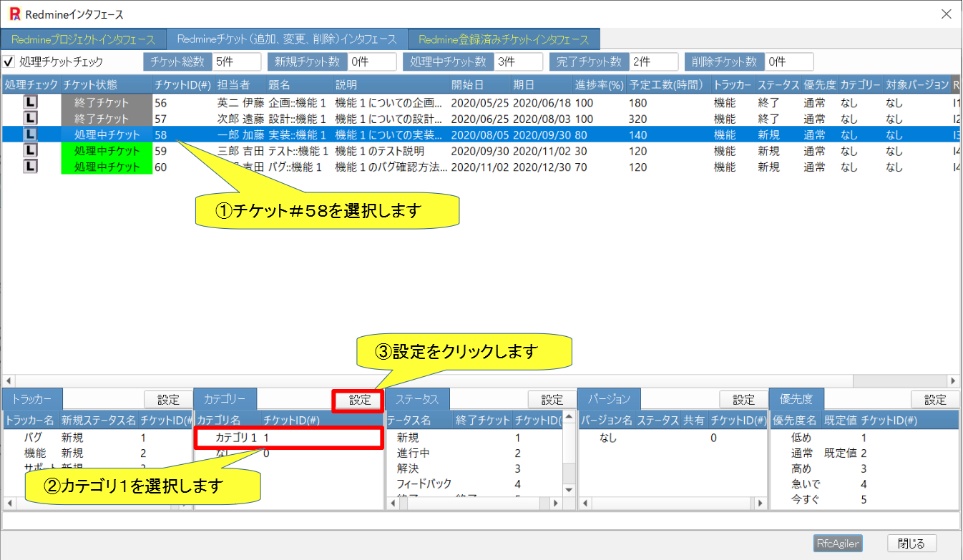Image resolution: width=963 pixels, height=560 pixels.
Task: Click the 優先度名 column header
Action: [795, 420]
